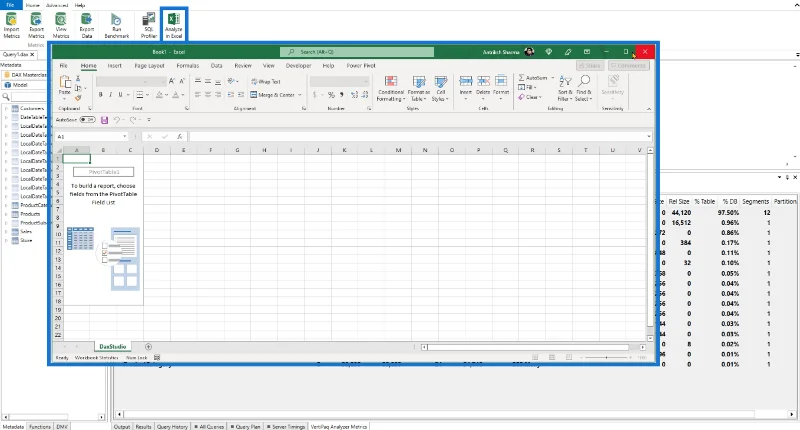Open the Data tab in Excel

coord(216,66)
